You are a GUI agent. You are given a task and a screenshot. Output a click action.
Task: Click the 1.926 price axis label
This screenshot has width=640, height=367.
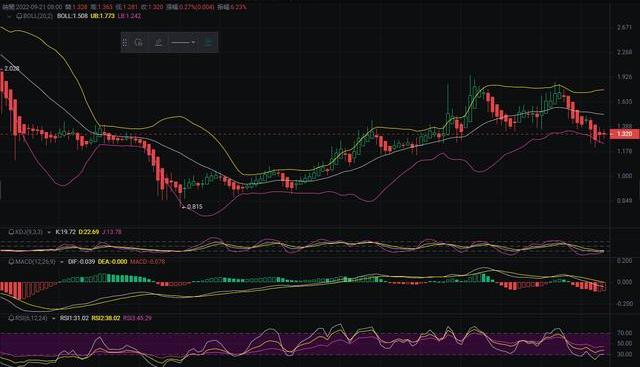click(624, 77)
